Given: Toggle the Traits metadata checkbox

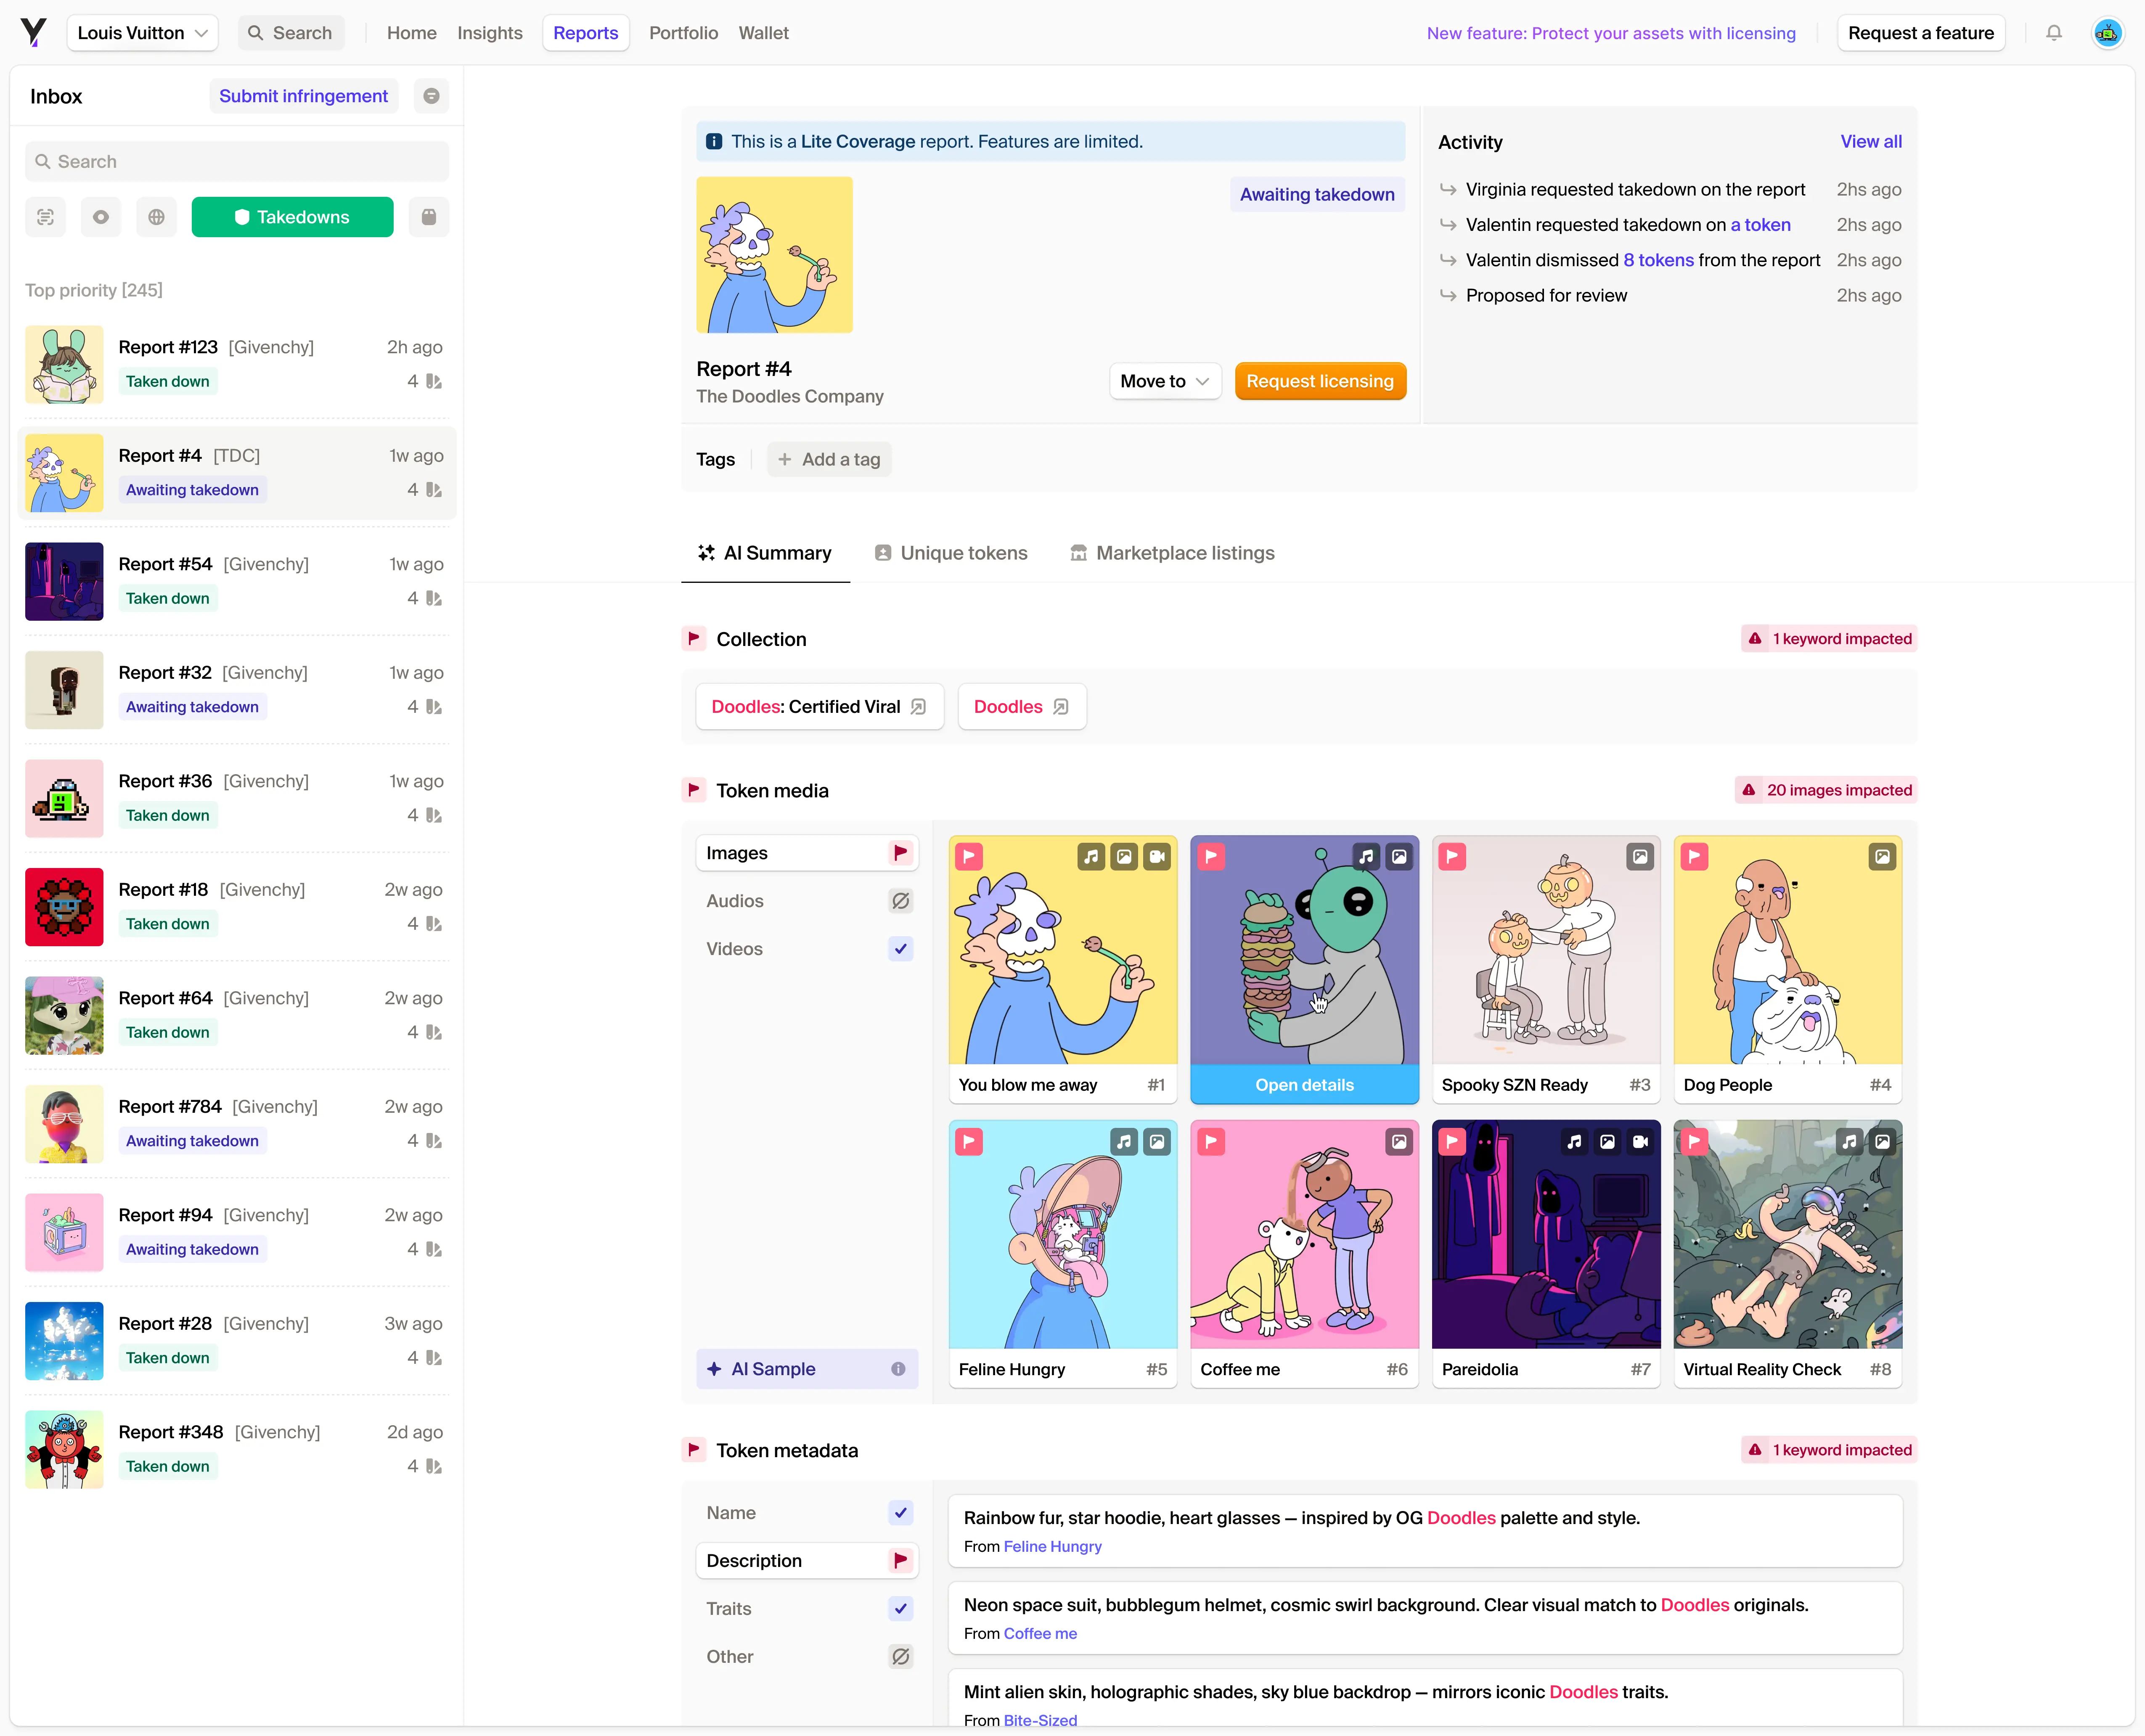Looking at the screenshot, I should click(900, 1609).
